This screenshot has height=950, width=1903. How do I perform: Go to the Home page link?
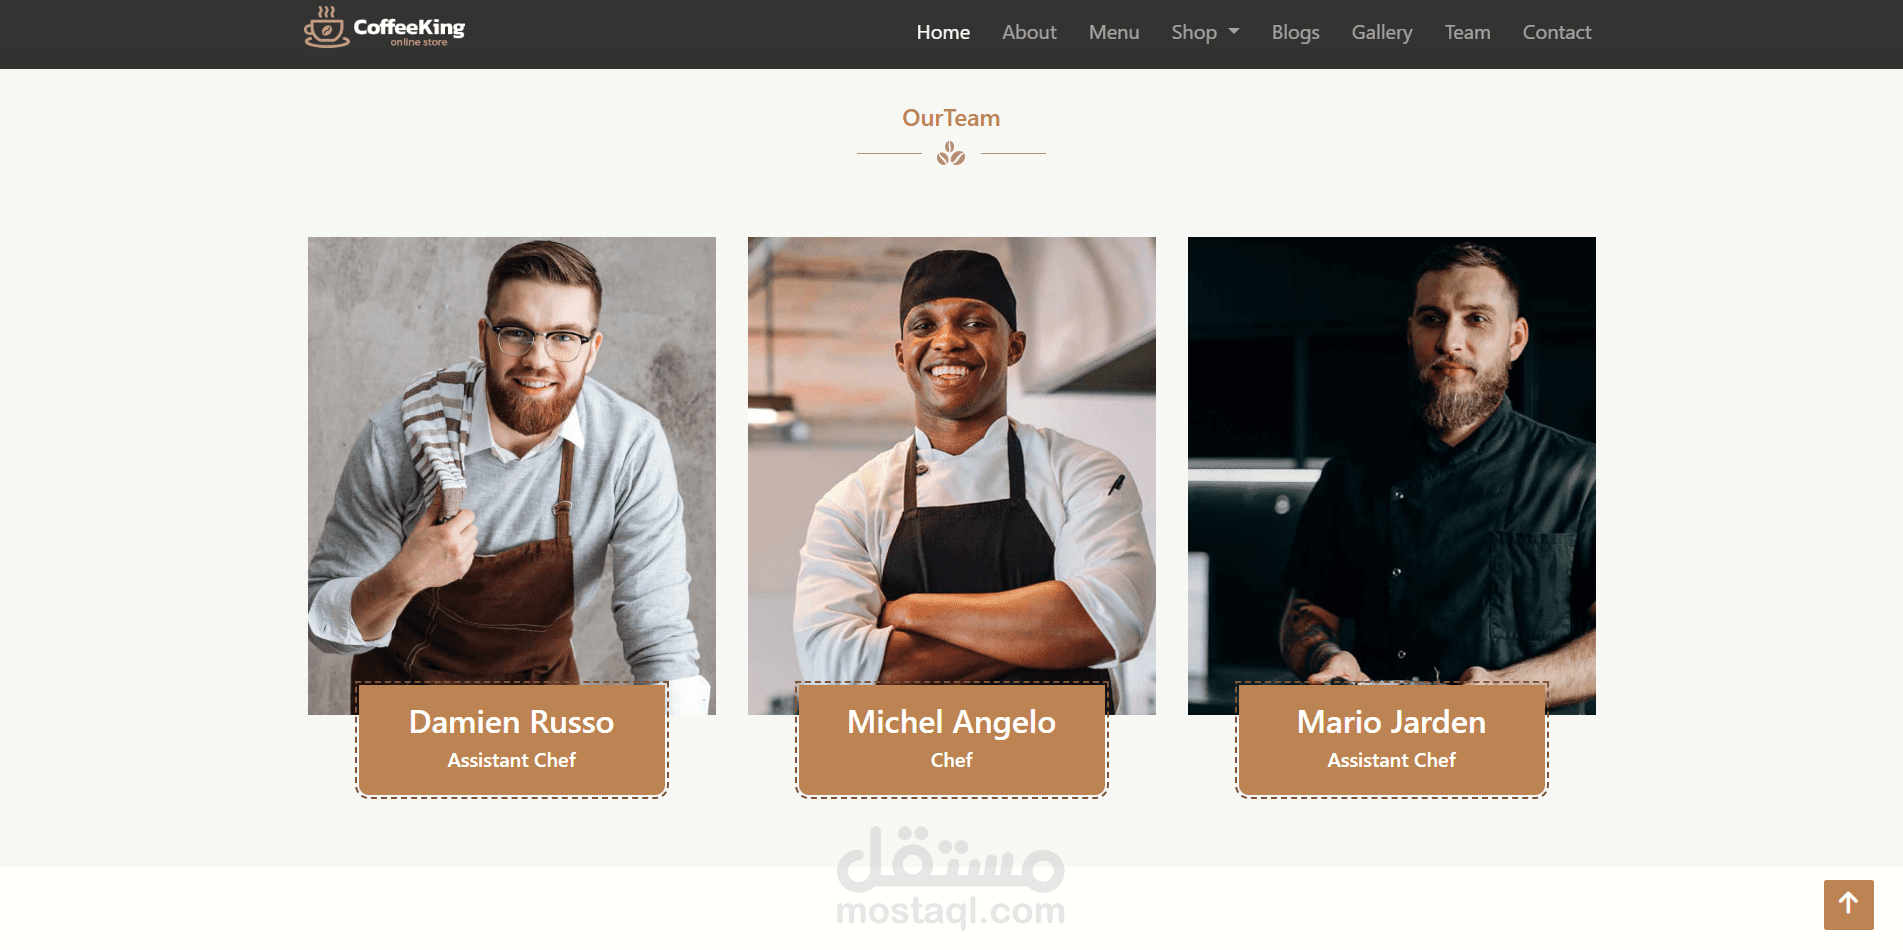943,32
